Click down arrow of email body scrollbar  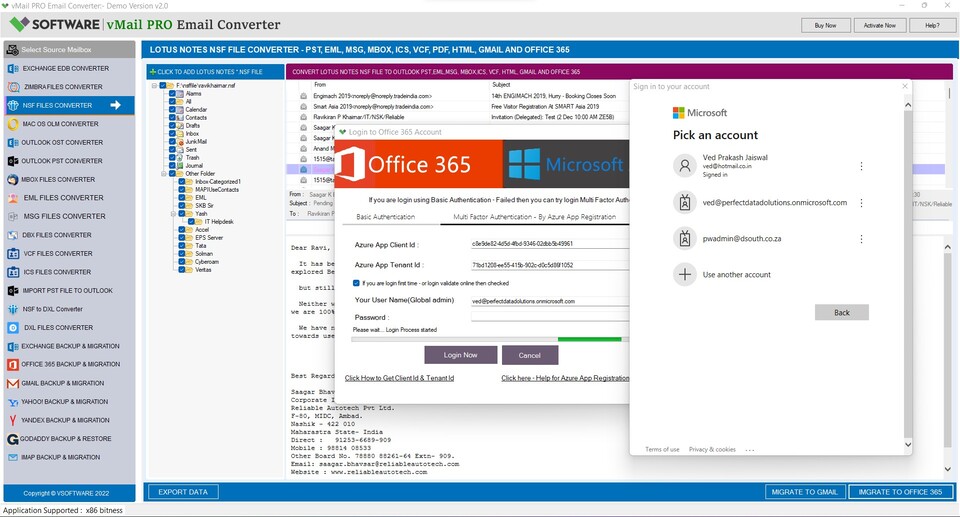(948, 469)
